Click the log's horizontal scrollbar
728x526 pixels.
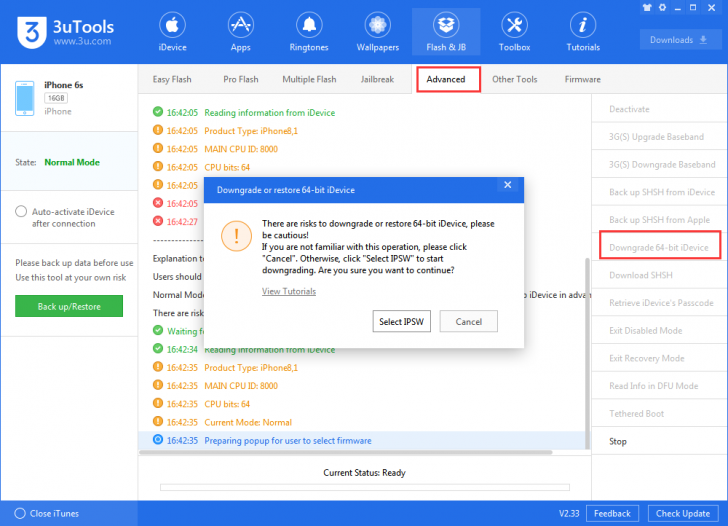click(346, 452)
